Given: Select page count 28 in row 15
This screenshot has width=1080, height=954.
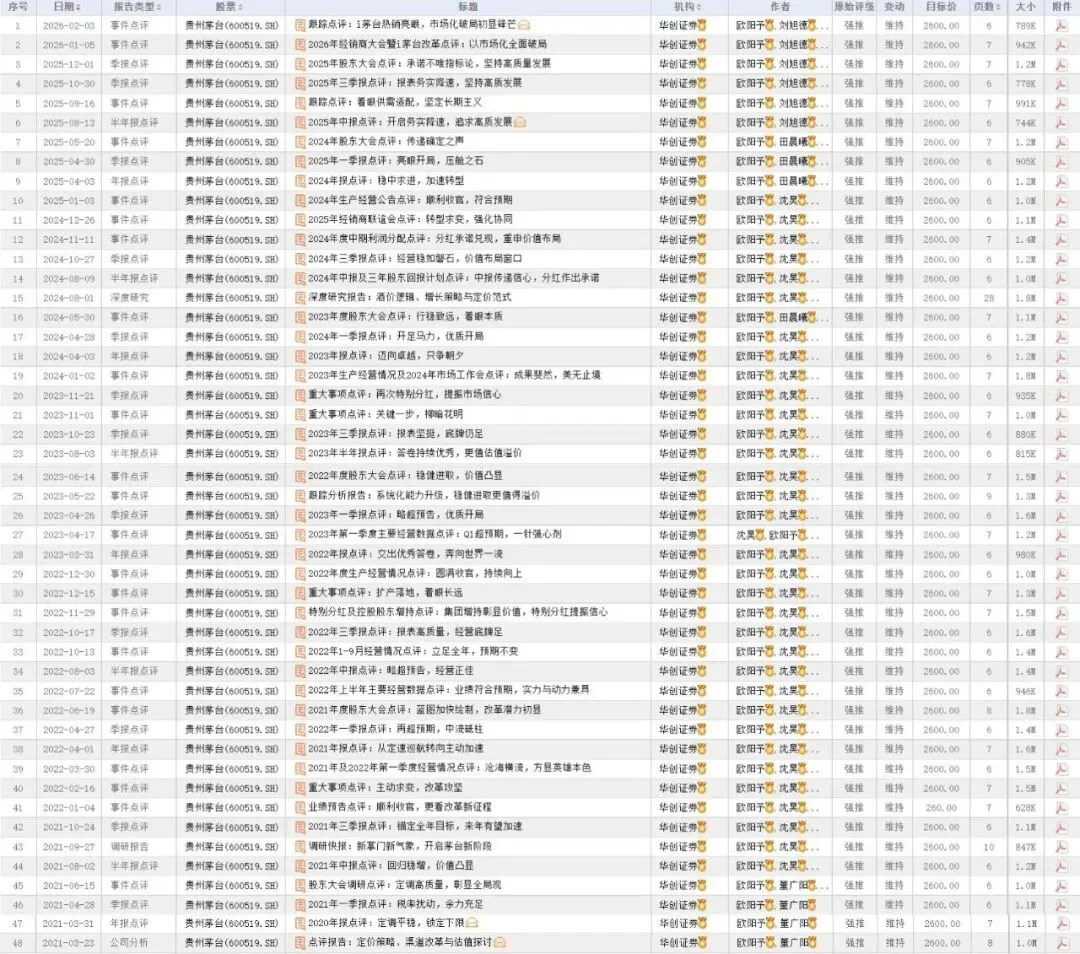Looking at the screenshot, I should coord(988,298).
